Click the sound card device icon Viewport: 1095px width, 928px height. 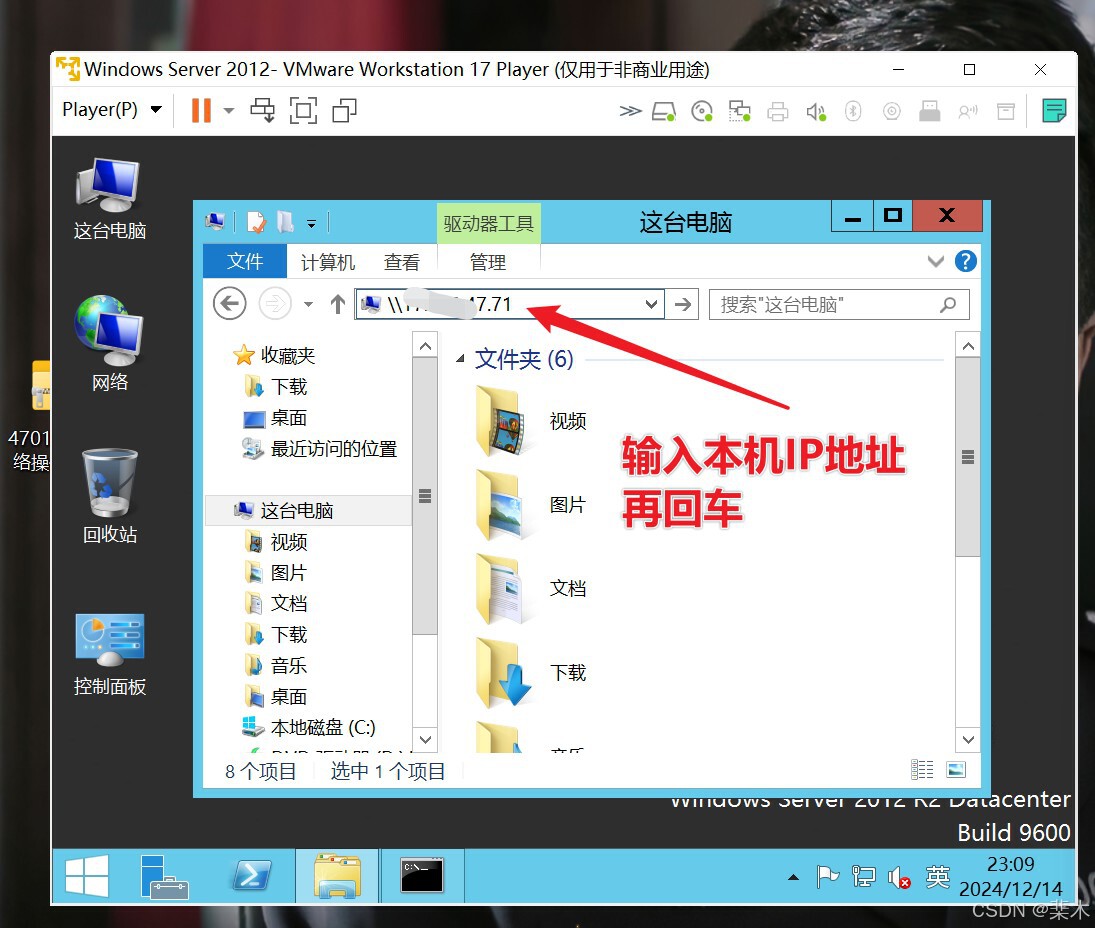tap(816, 111)
